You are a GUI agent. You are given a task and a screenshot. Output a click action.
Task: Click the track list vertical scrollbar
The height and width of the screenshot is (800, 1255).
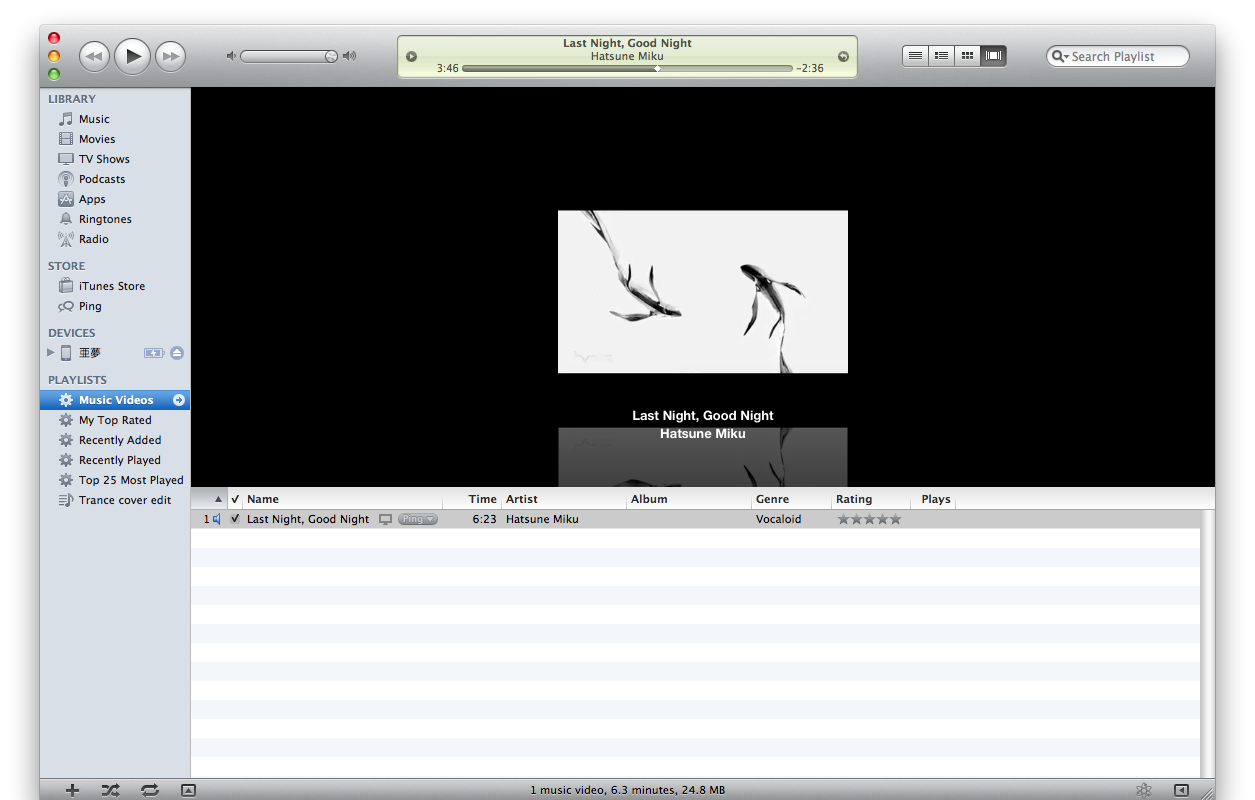tap(1208, 643)
